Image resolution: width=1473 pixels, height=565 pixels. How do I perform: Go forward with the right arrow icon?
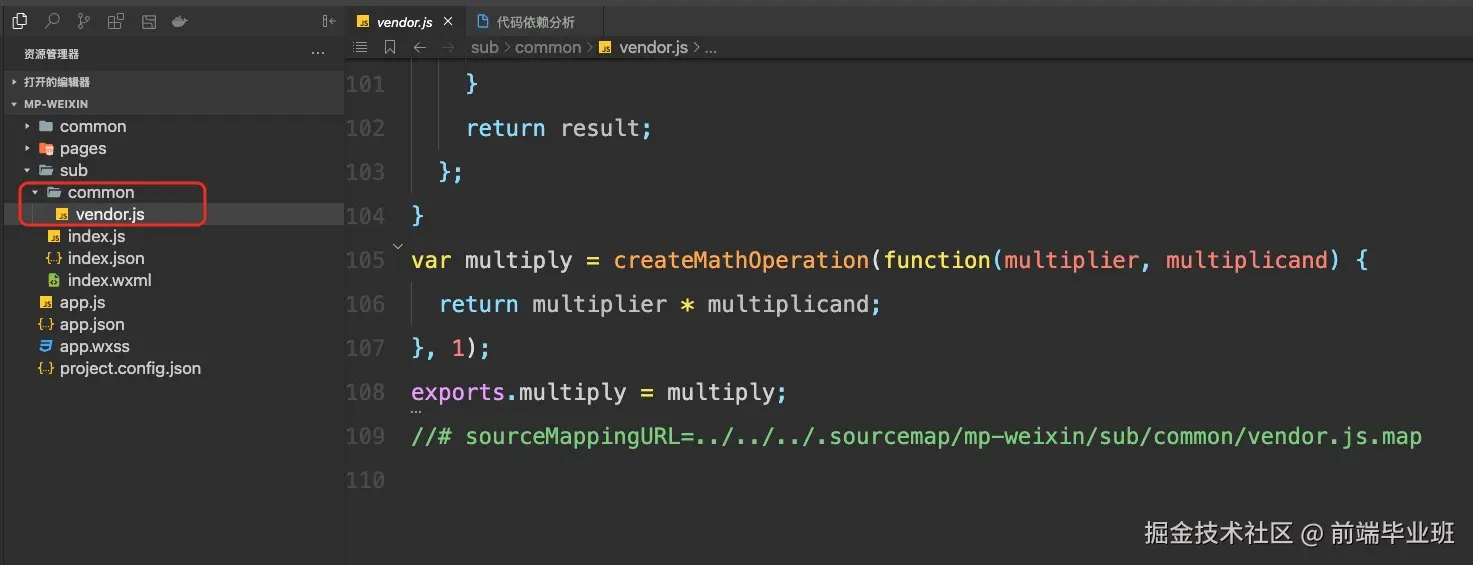pos(448,47)
